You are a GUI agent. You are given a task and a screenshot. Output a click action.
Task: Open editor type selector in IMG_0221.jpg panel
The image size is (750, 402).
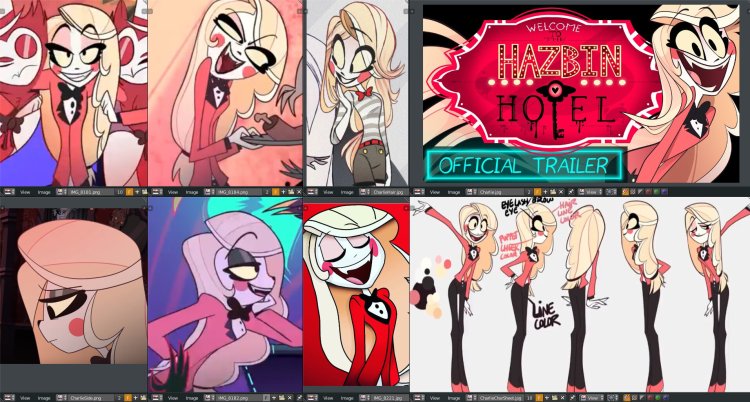(313, 397)
